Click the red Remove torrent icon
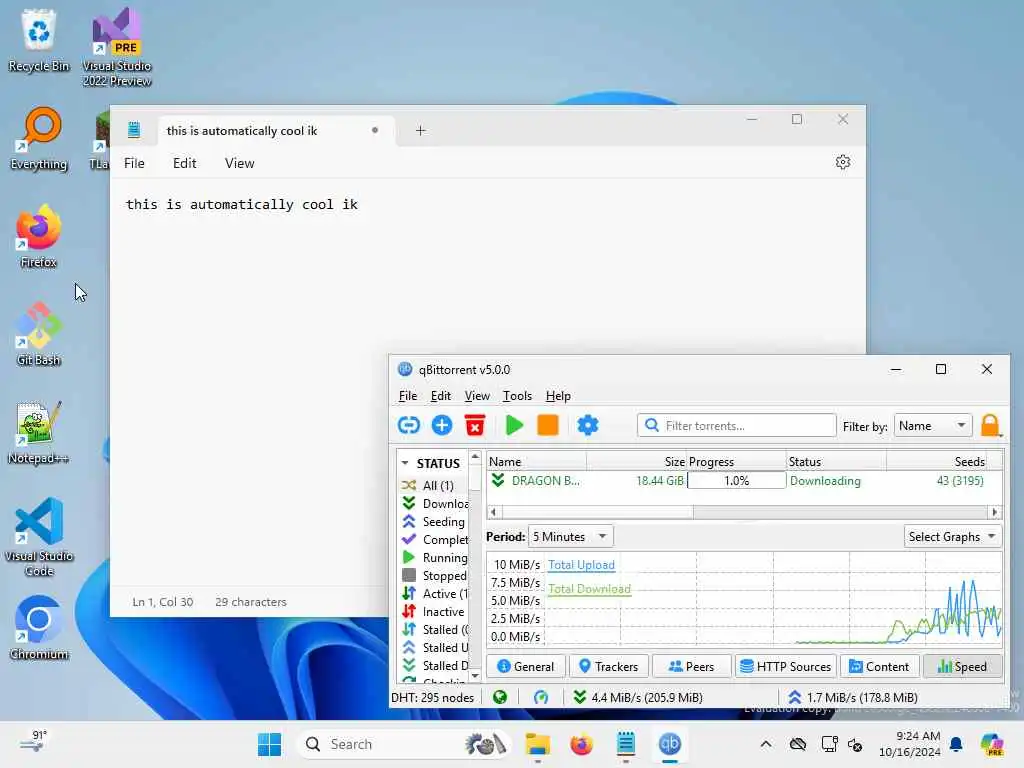1024x768 pixels. click(x=475, y=426)
